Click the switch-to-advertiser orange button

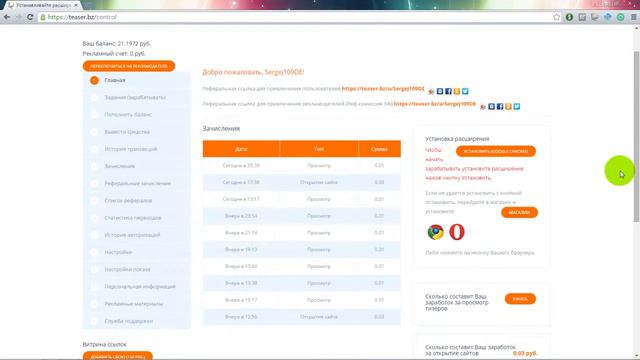point(129,66)
